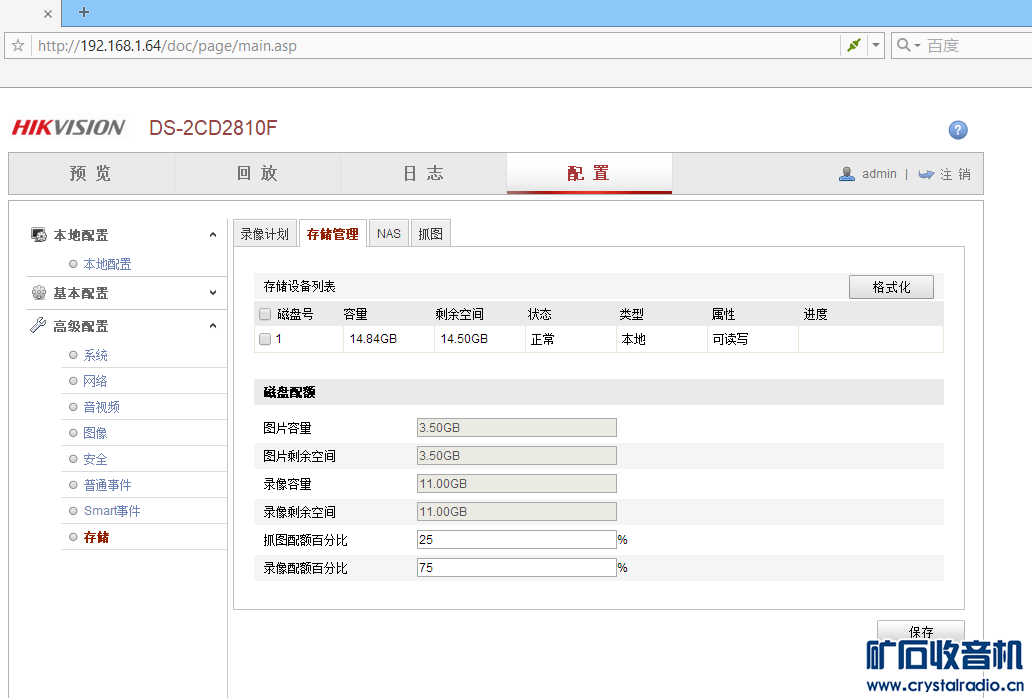Open the address bar history dropdown arrow
The height and width of the screenshot is (698, 1032).
[876, 45]
